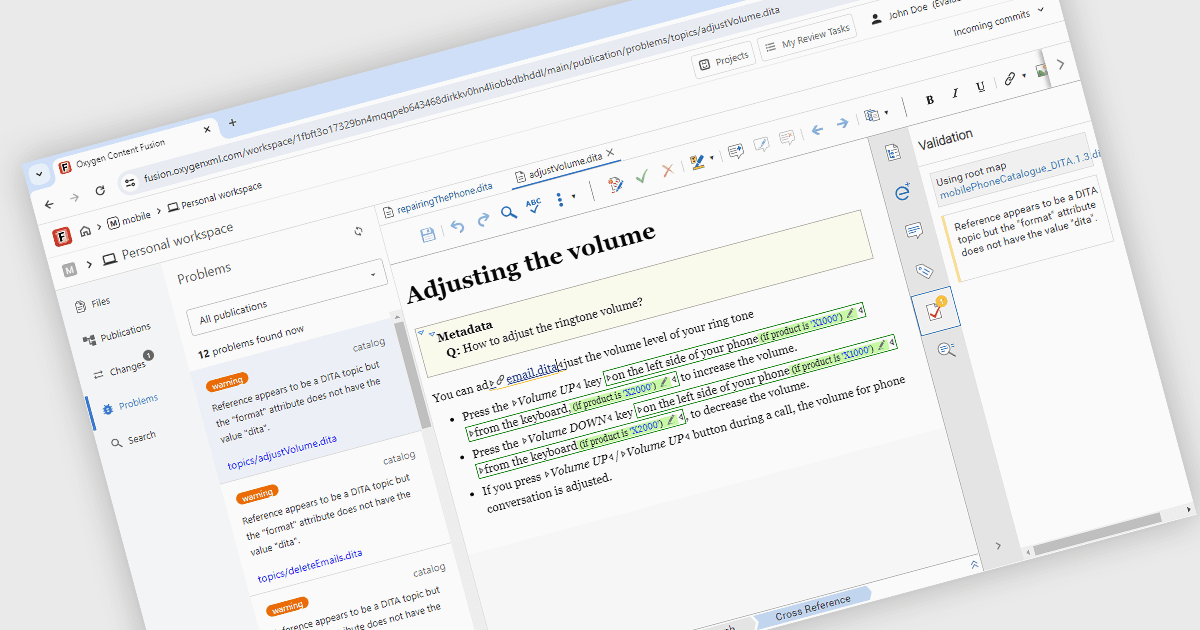Click the Fusion F logo
Viewport: 1200px width, 630px height.
(x=61, y=237)
